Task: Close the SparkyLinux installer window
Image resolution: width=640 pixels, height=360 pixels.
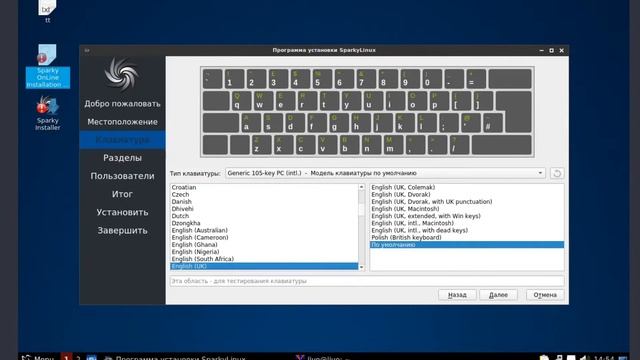Action: [562, 50]
